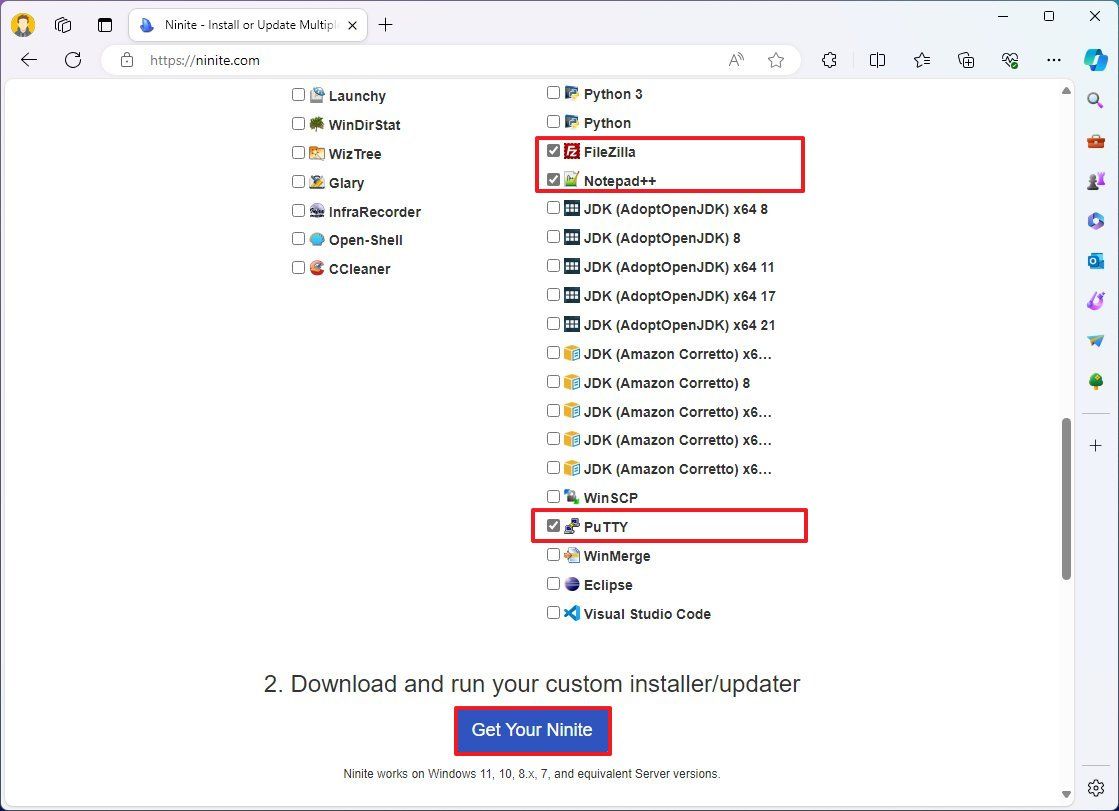Click the FileZilla app icon
Viewport: 1119px width, 811px height.
[x=571, y=151]
